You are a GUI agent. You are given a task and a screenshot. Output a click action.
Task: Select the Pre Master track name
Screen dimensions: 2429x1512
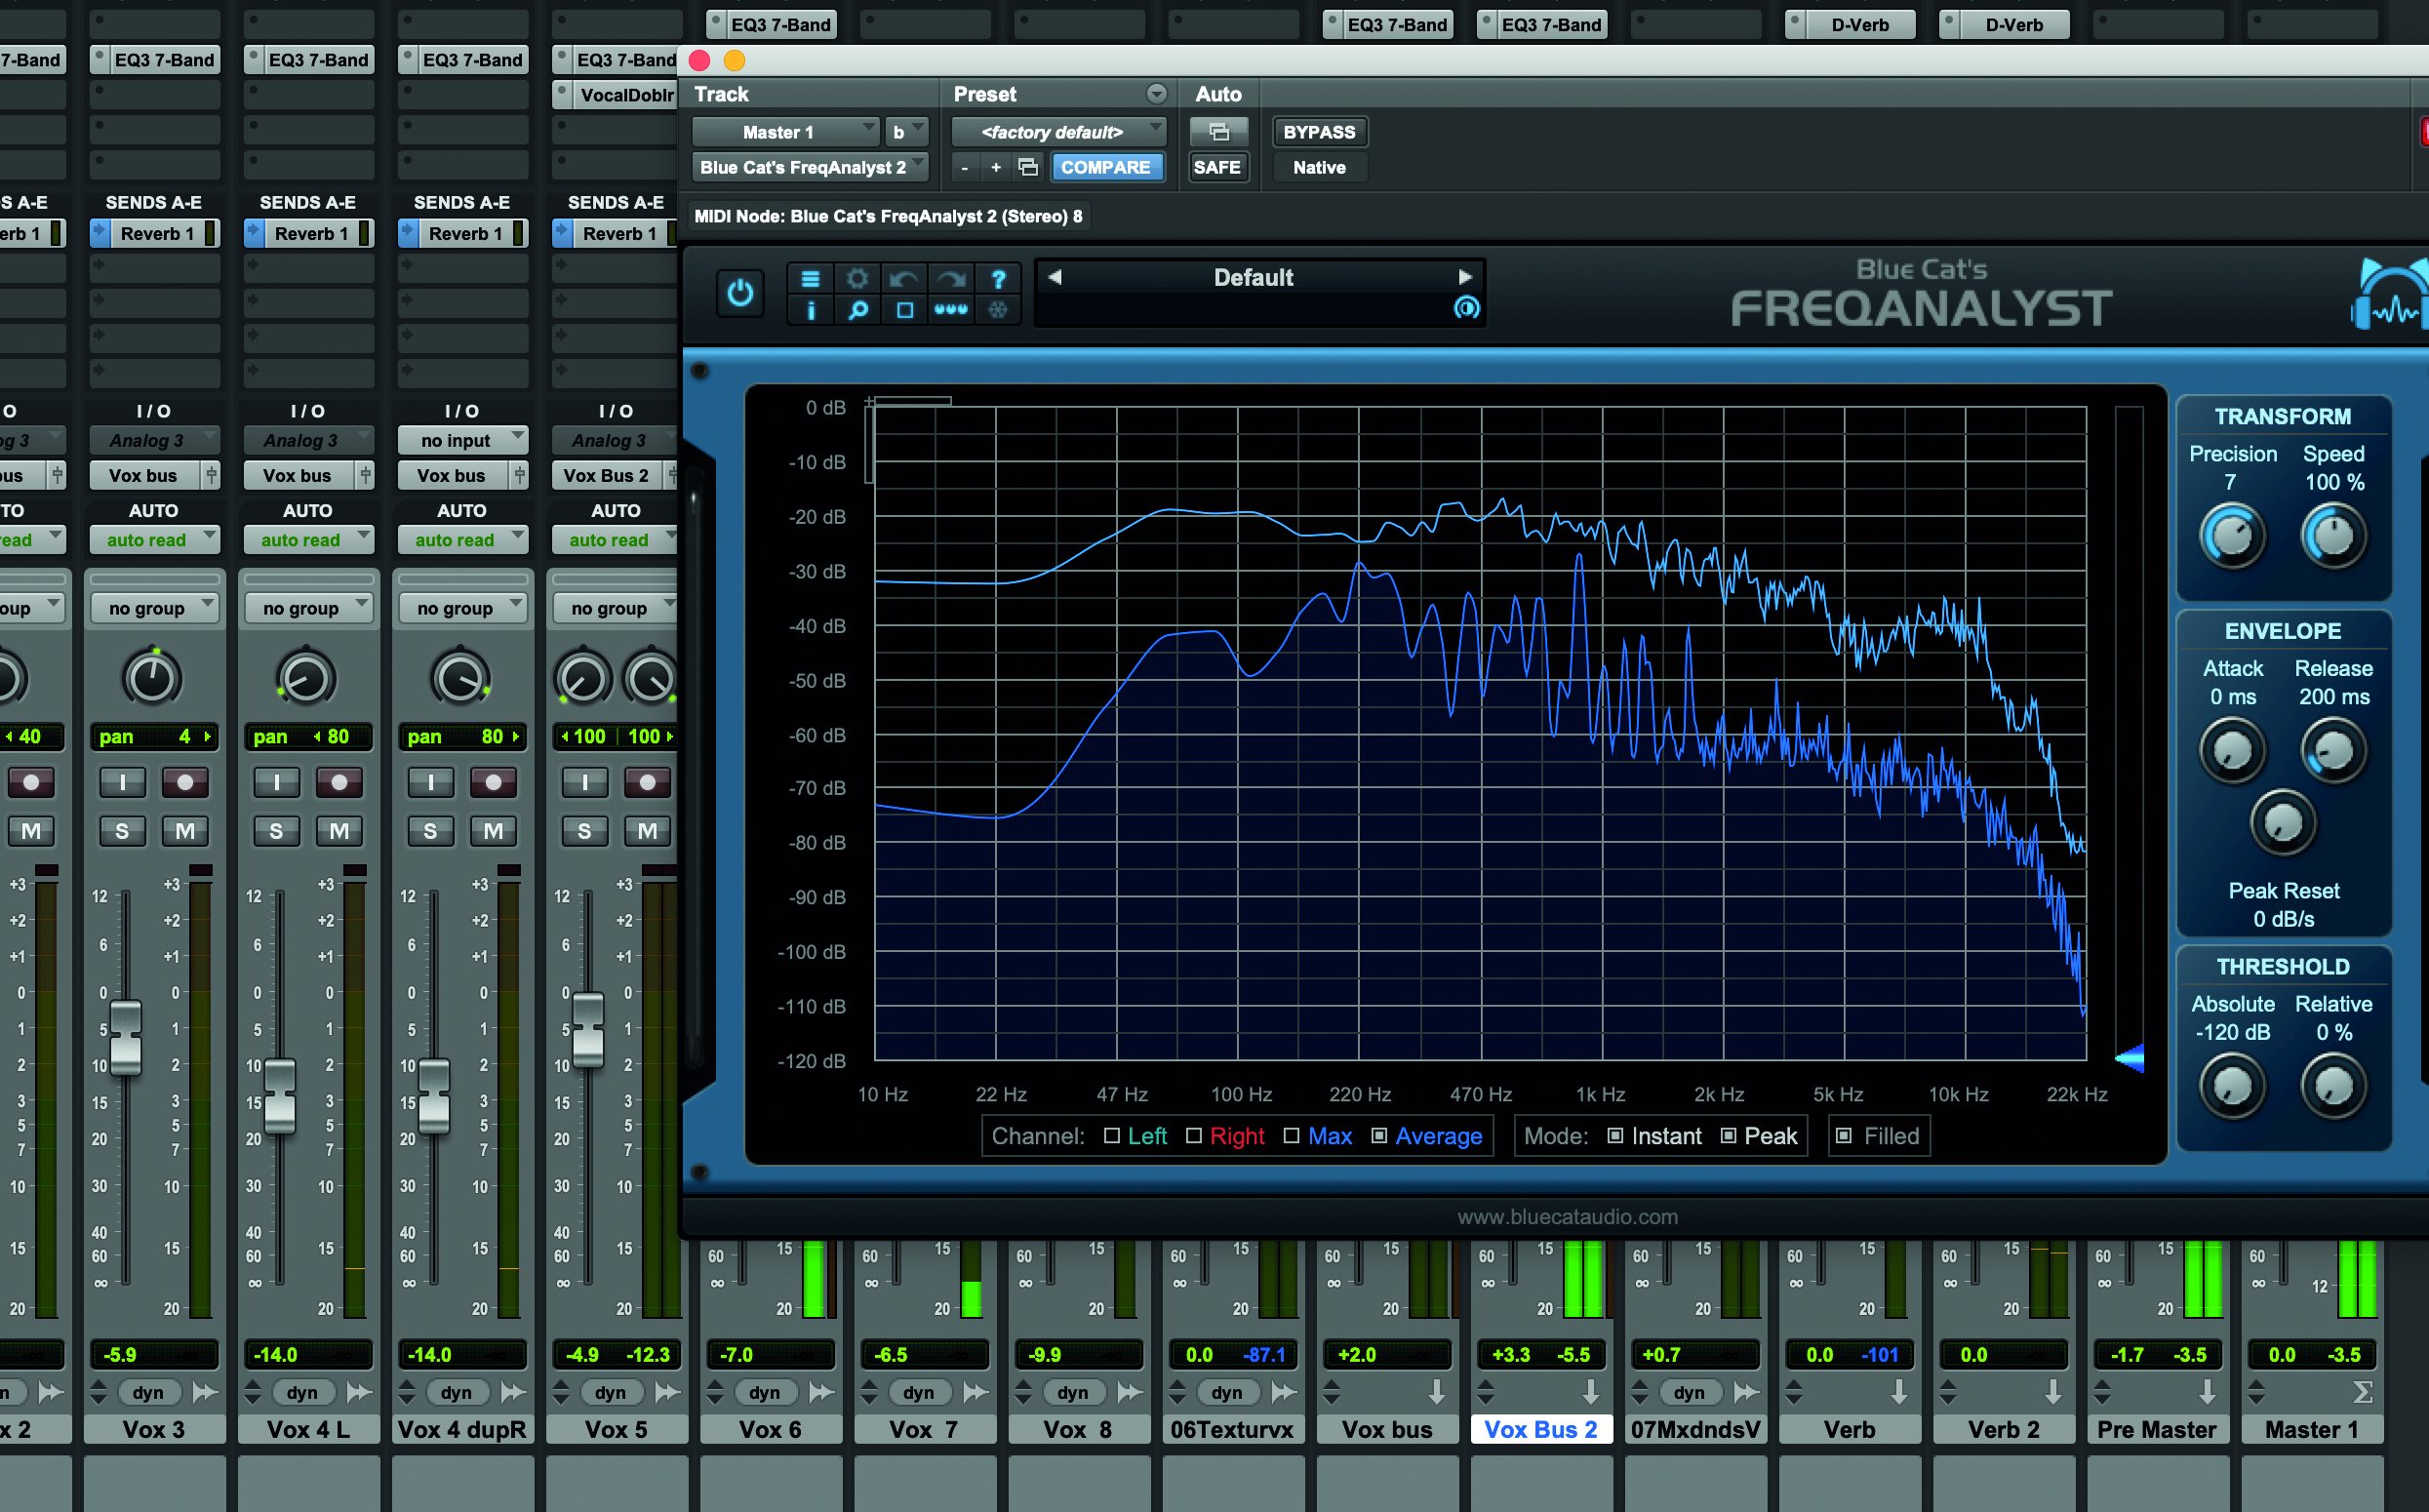click(2157, 1429)
